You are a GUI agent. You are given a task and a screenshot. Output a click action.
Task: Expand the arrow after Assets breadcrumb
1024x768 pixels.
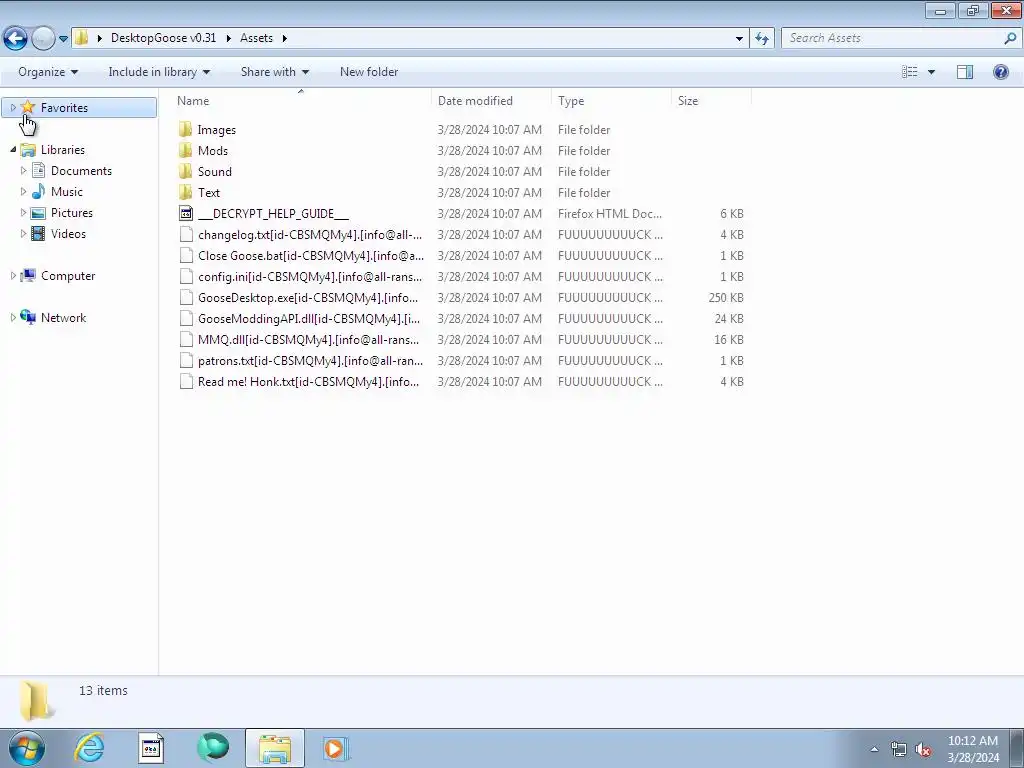coord(284,39)
